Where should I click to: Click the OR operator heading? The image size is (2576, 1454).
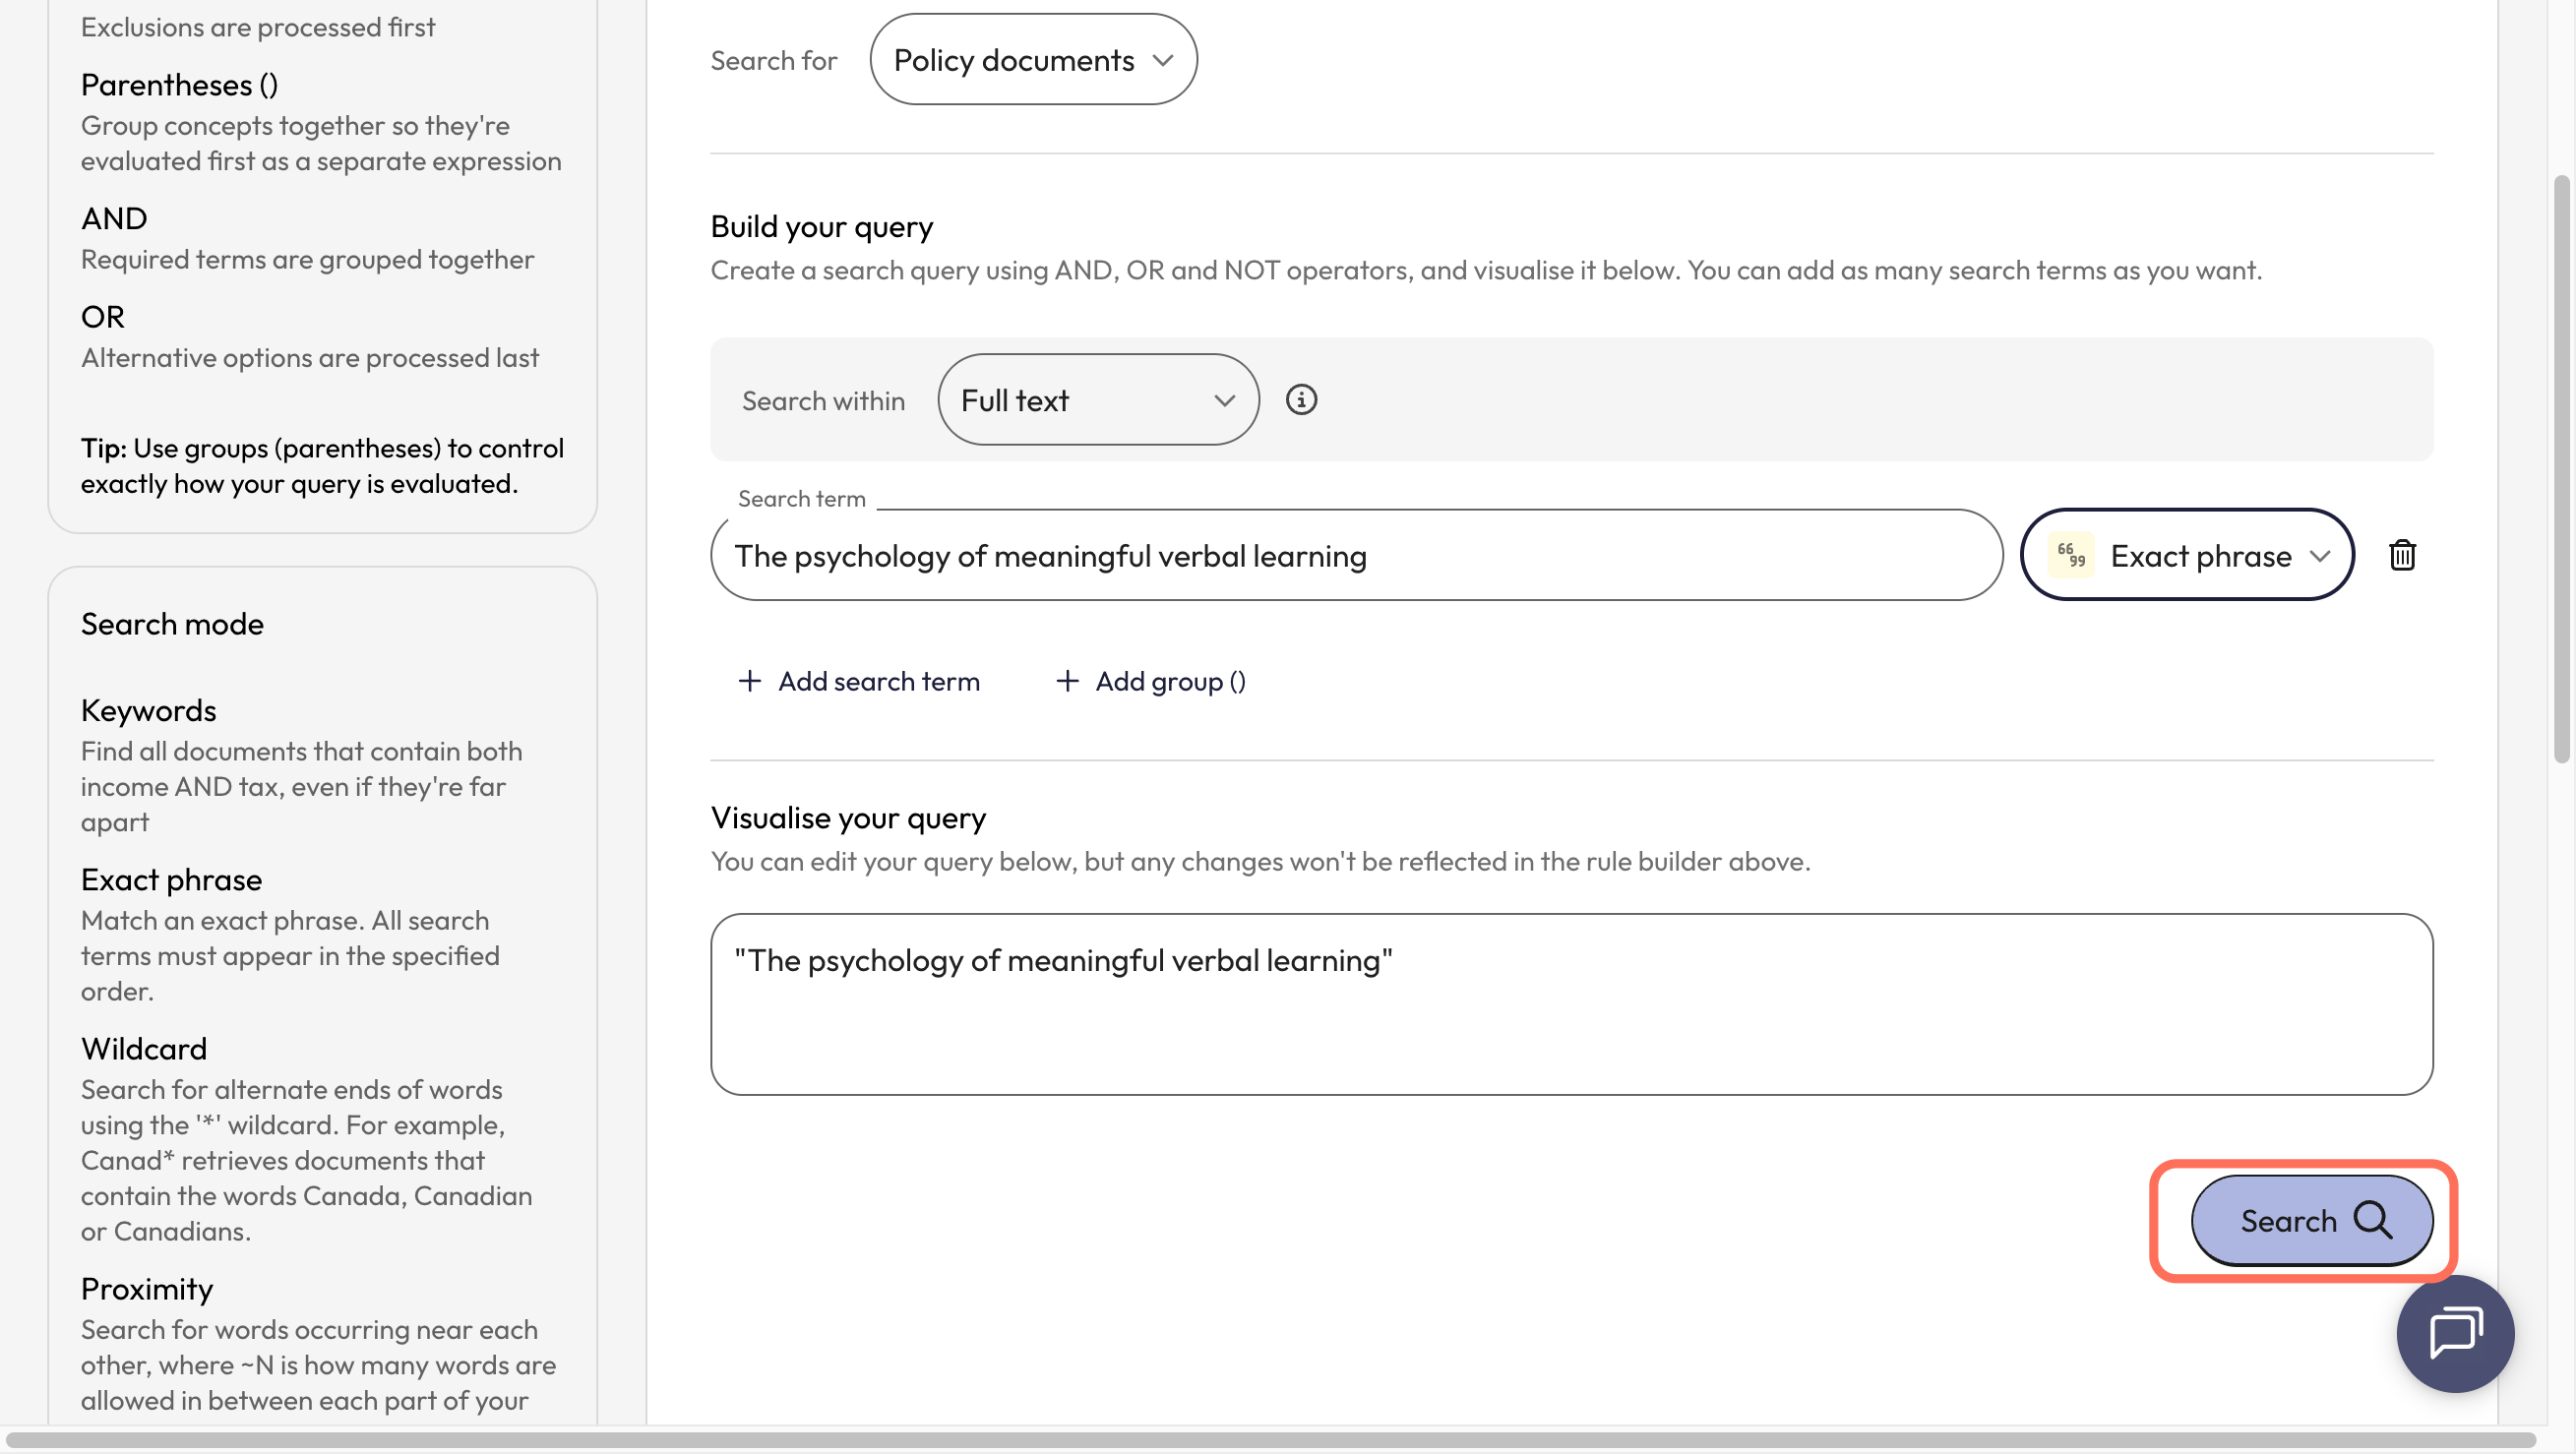pyautogui.click(x=103, y=317)
